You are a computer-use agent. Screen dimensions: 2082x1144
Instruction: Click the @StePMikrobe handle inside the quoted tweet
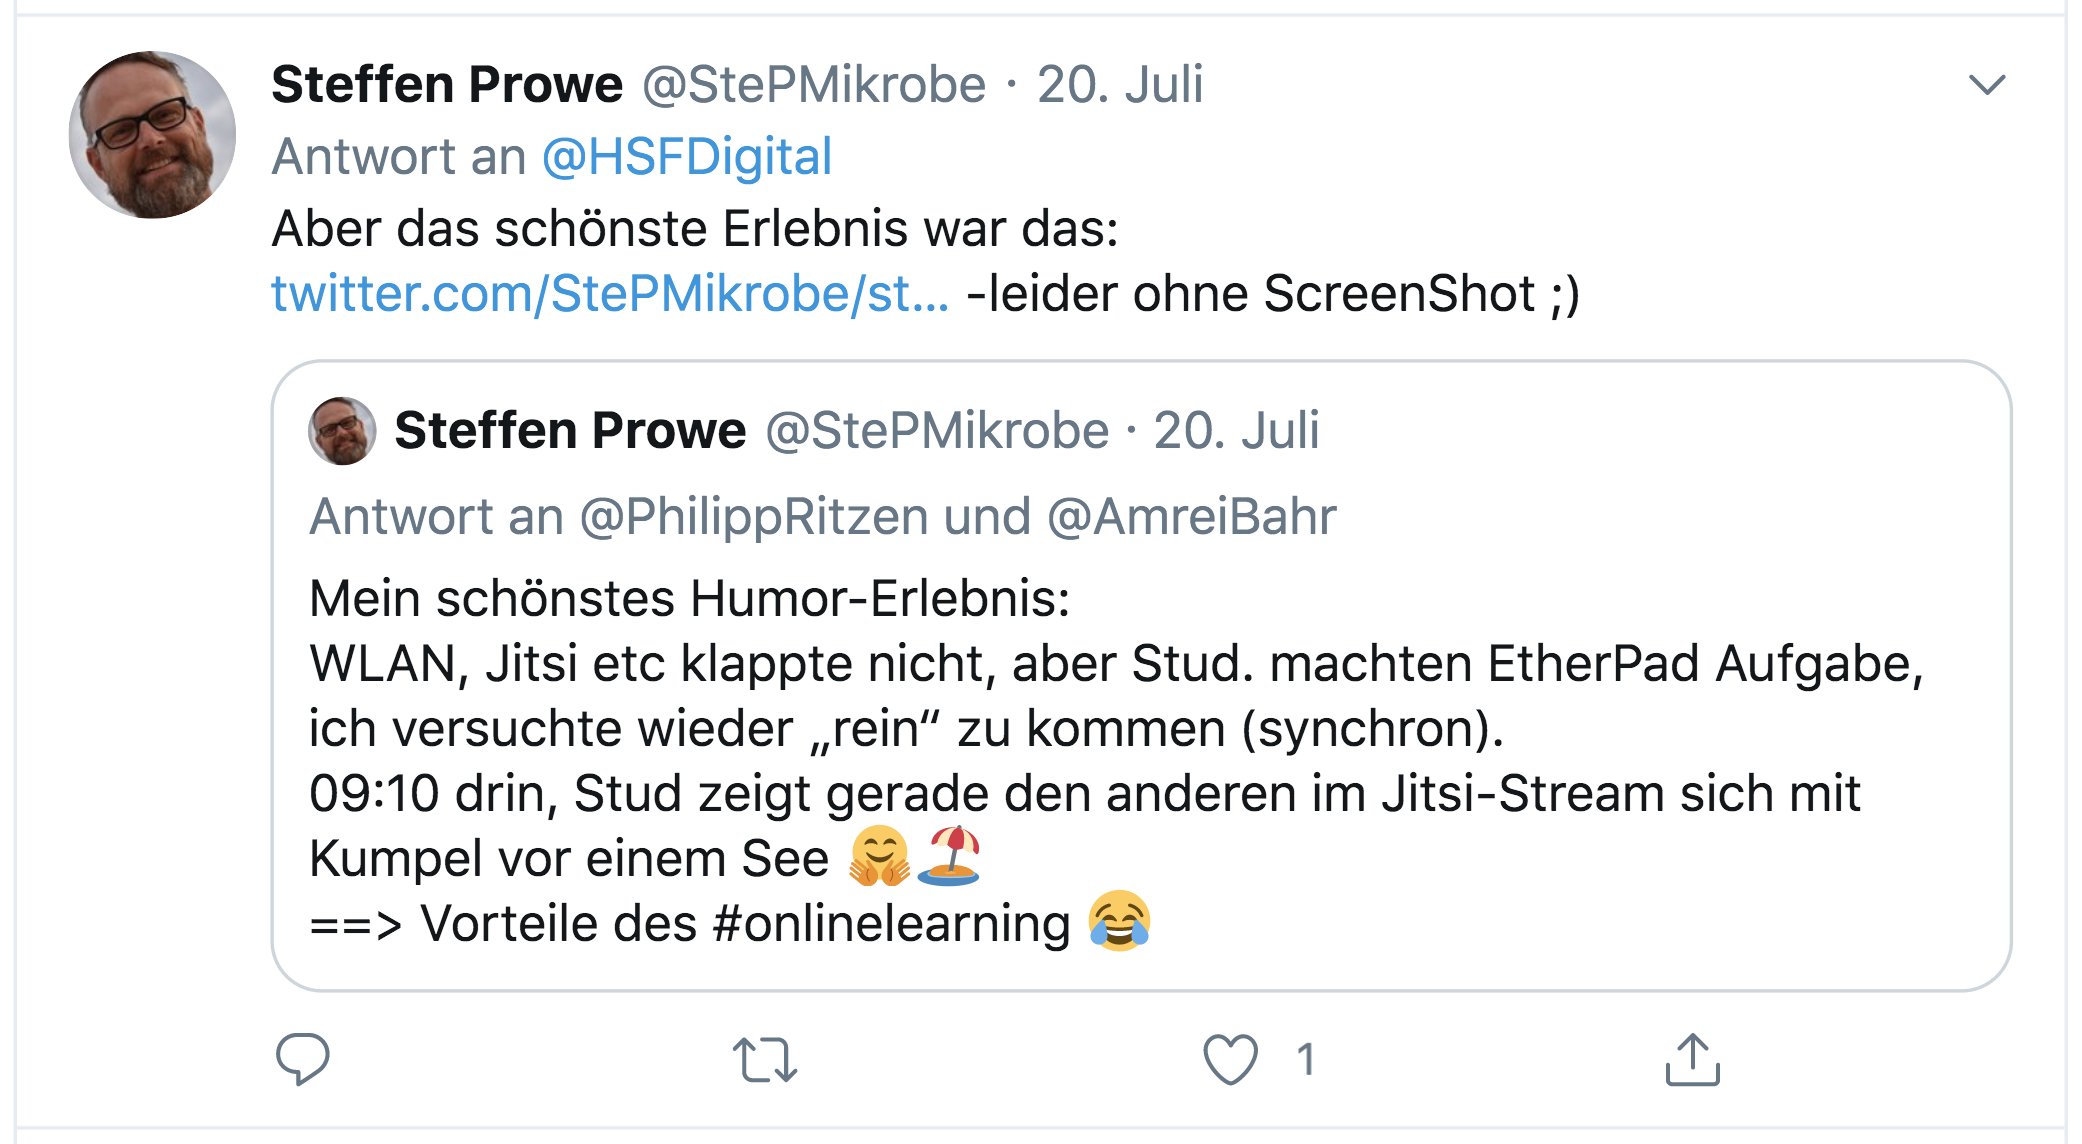click(x=937, y=431)
